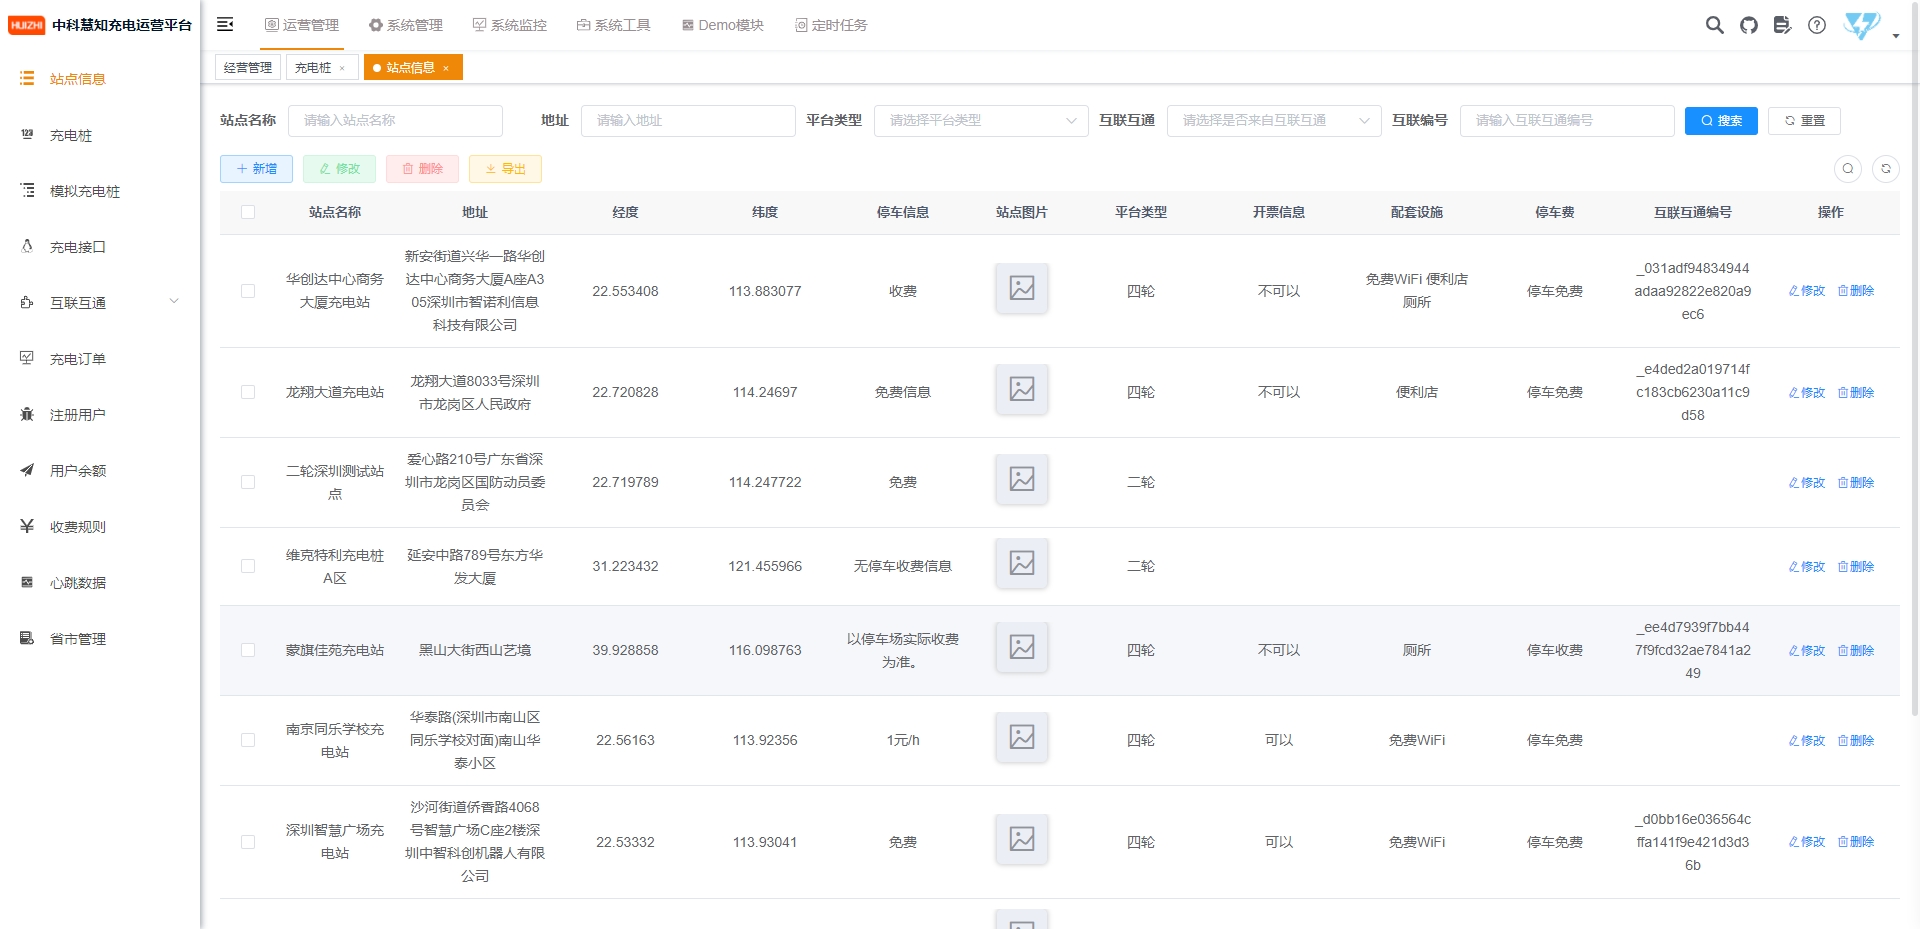Open station image for 深圳智慧广场充电站

coord(1022,839)
